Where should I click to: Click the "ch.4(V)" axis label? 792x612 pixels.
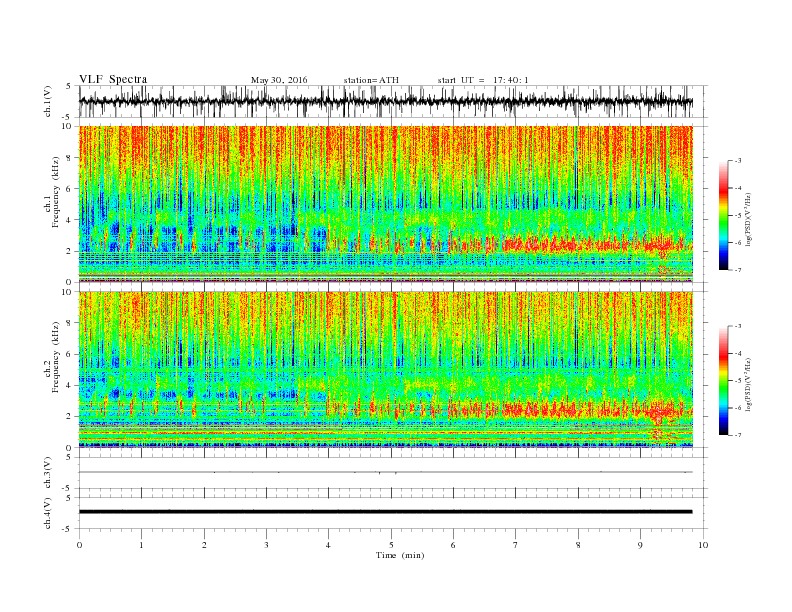[x=48, y=513]
